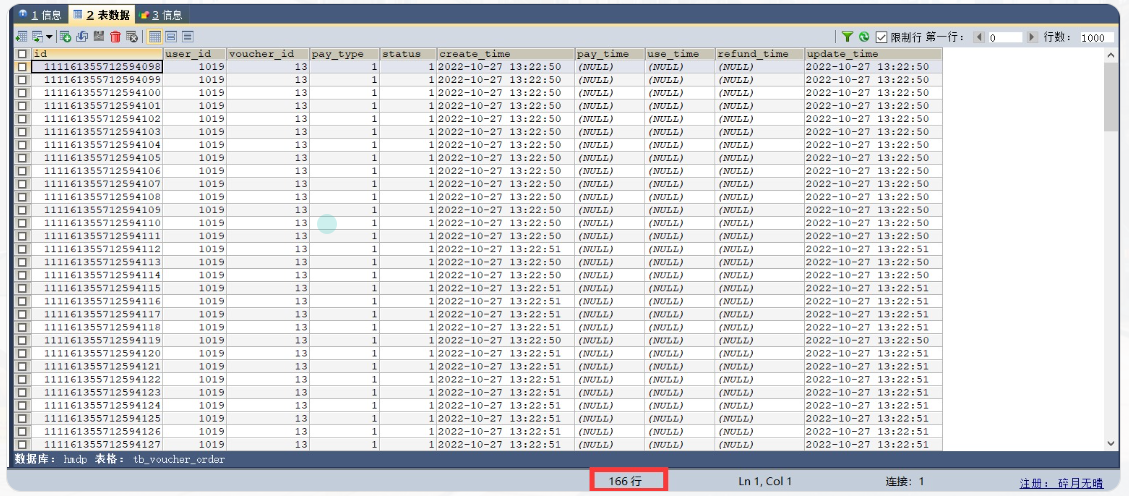Click the voucher_id column header
The height and width of the screenshot is (496, 1129).
(x=267, y=54)
